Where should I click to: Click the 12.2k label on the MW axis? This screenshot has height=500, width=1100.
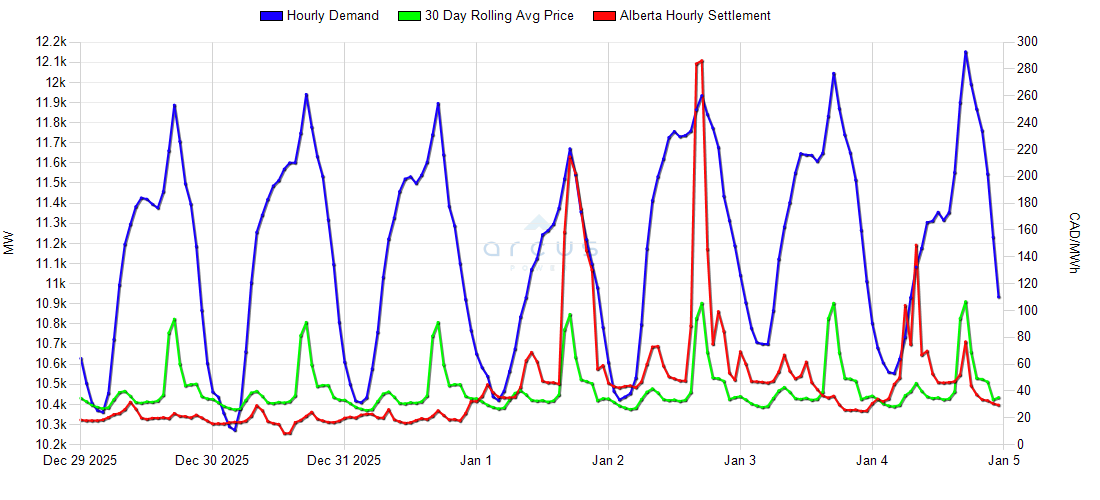click(50, 42)
